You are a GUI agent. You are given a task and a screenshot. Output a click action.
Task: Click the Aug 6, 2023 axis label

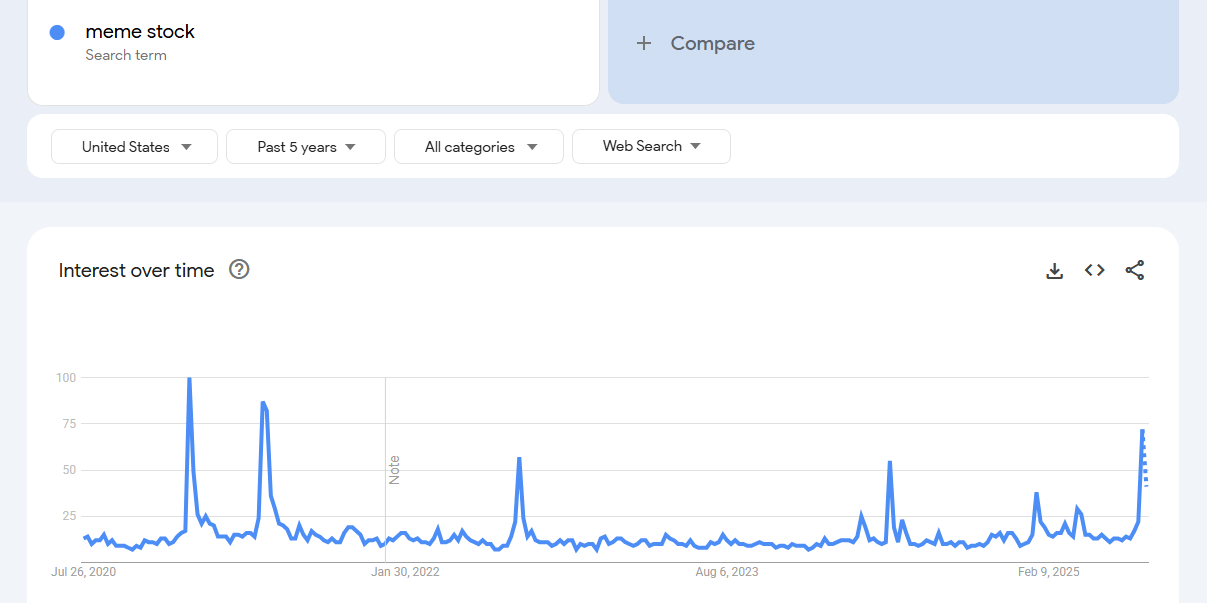(727, 572)
